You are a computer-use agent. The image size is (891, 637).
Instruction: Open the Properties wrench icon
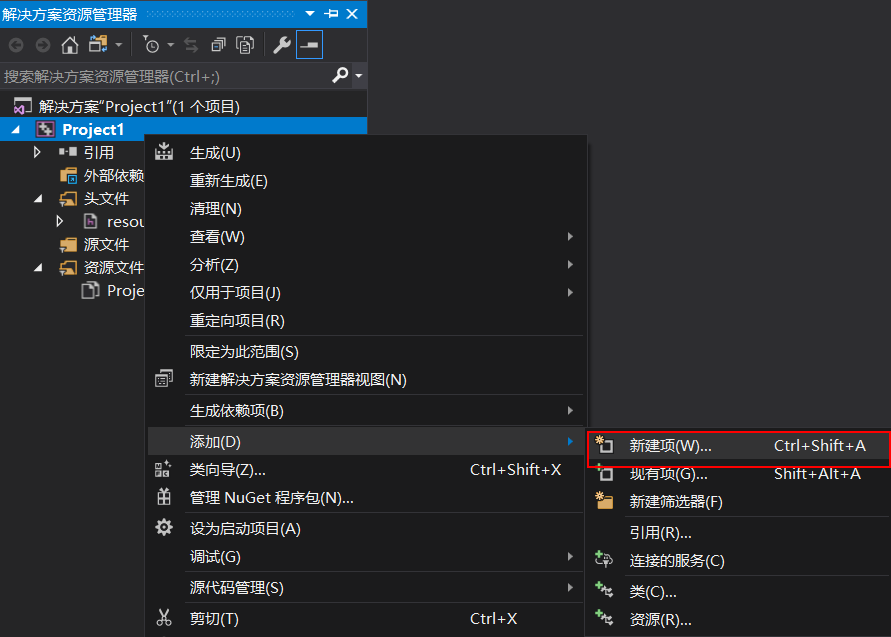(281, 45)
